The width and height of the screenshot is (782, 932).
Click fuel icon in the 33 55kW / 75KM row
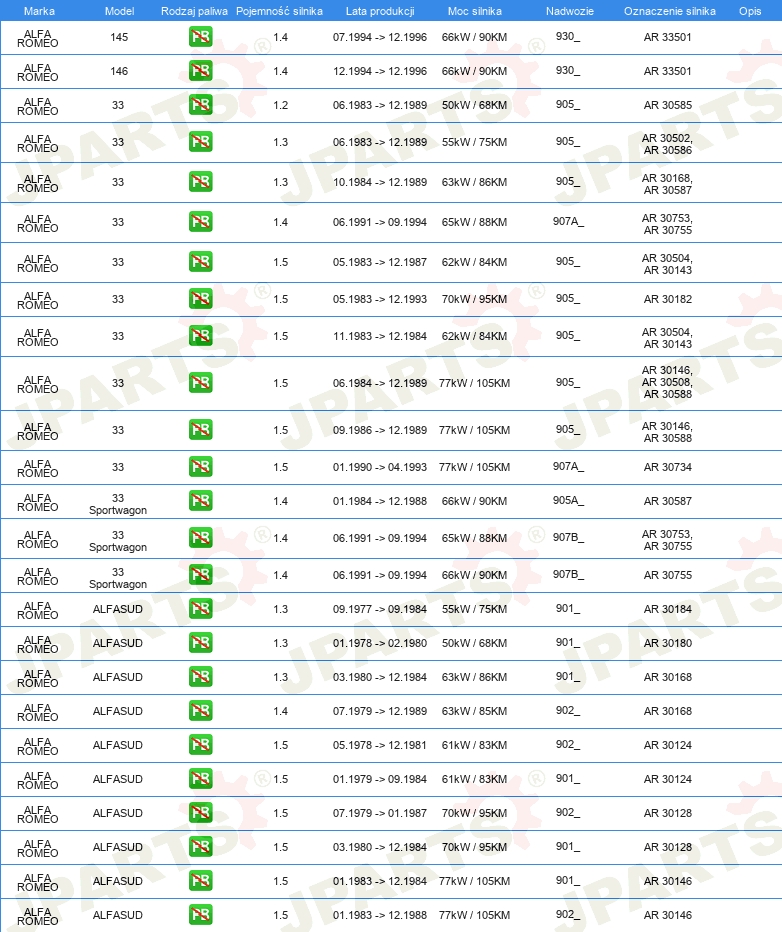(201, 141)
